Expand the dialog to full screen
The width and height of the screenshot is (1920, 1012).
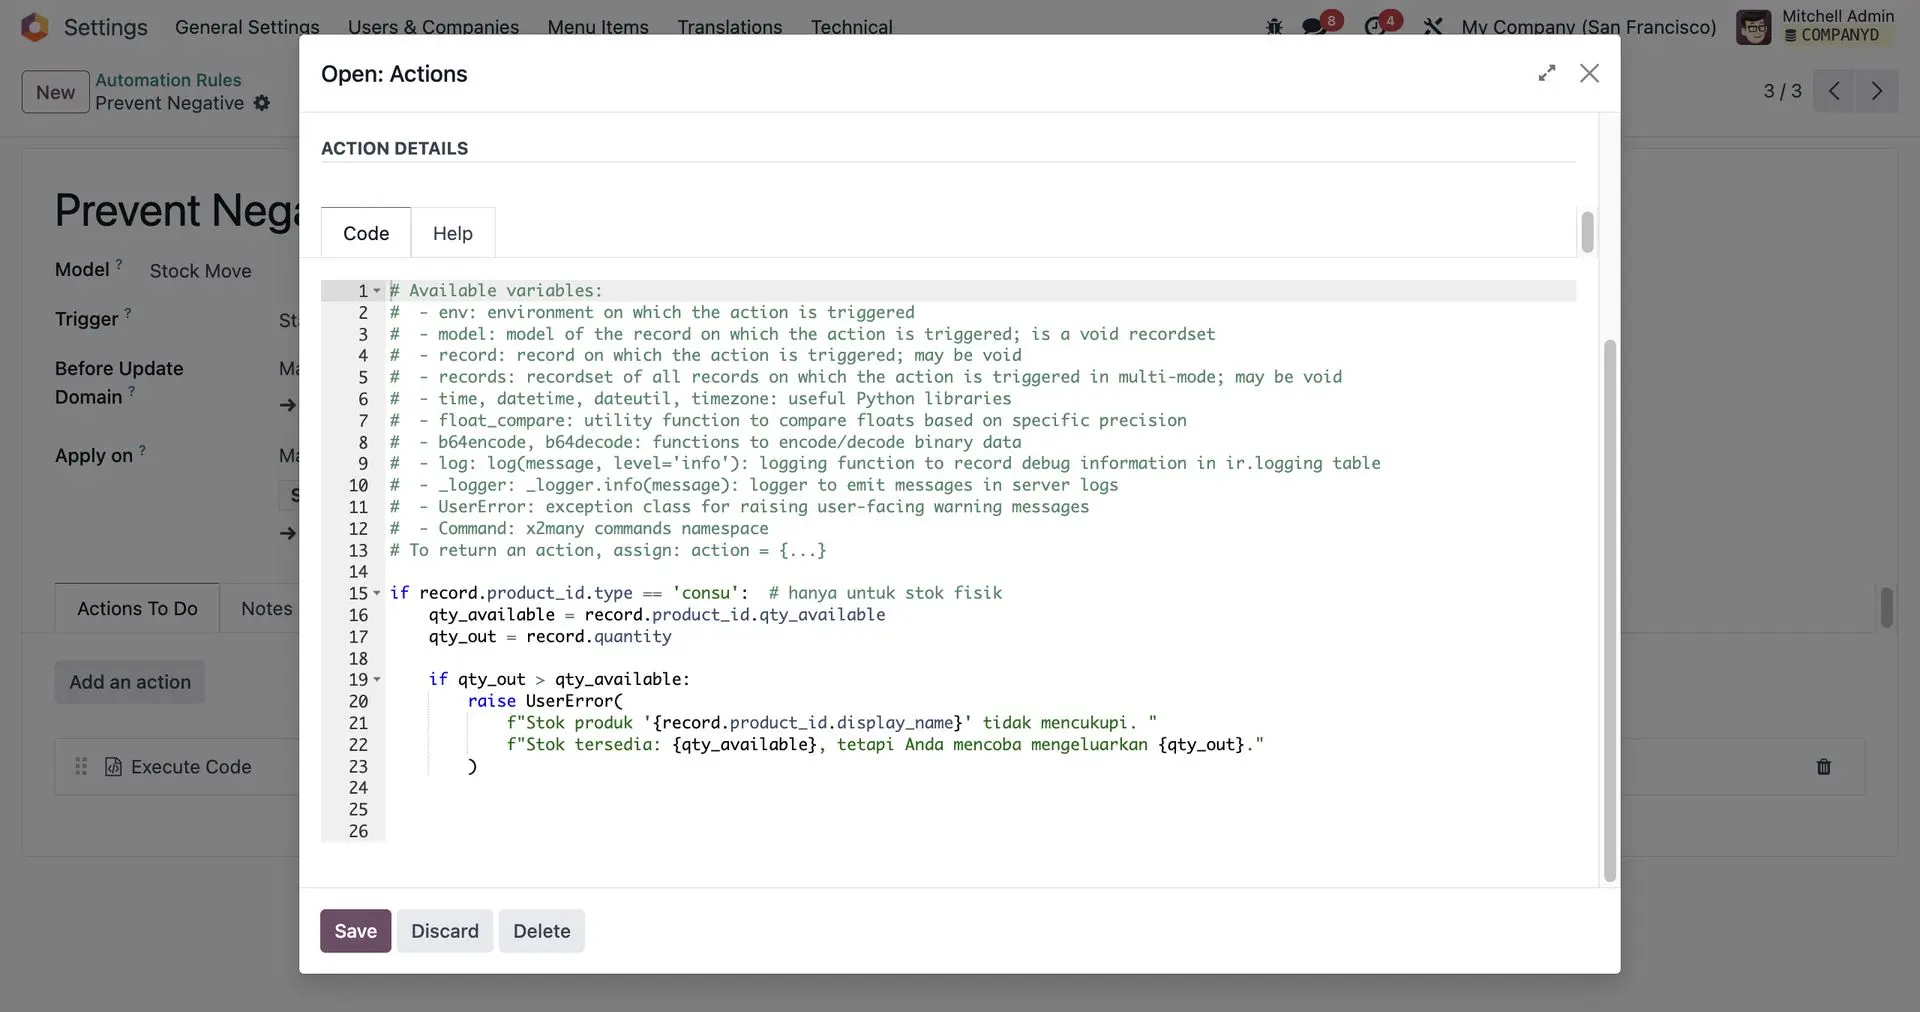1547,73
